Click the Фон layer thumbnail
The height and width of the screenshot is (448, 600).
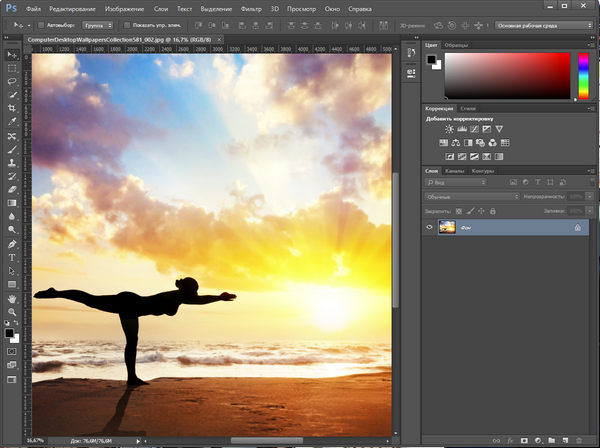coord(447,228)
